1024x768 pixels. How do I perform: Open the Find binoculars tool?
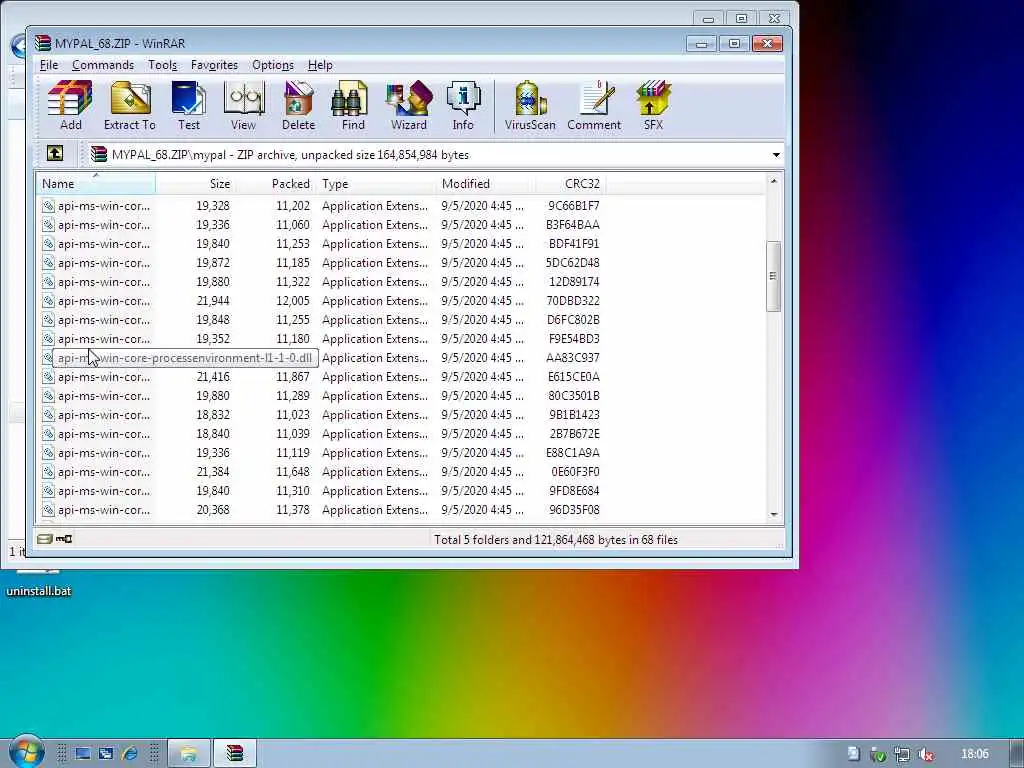(353, 106)
